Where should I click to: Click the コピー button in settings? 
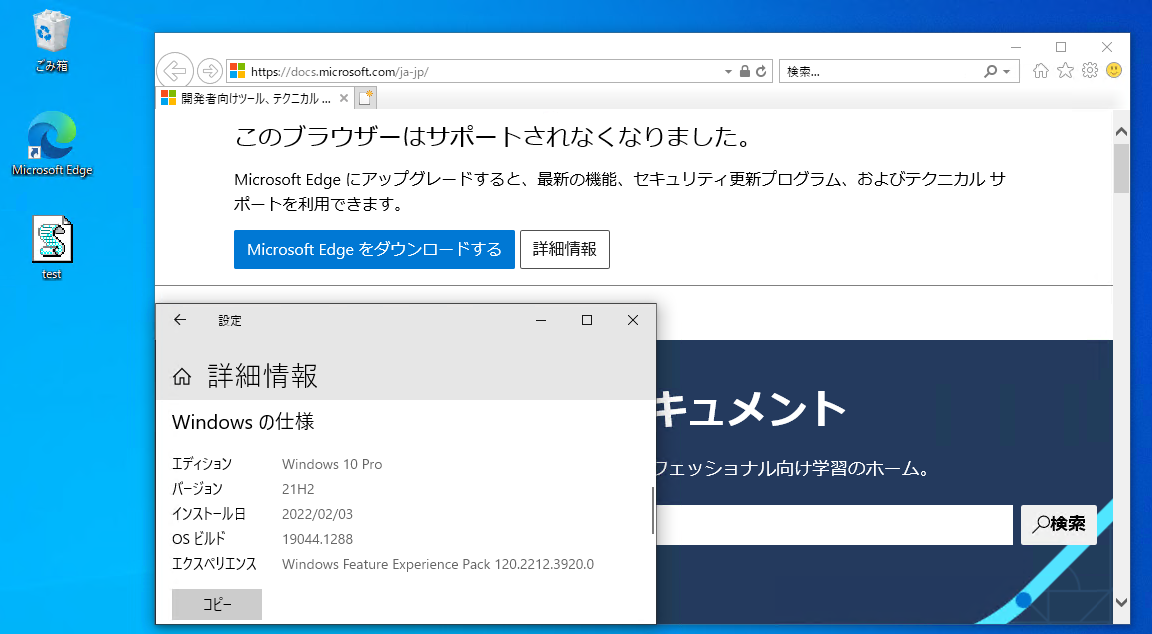click(x=217, y=604)
